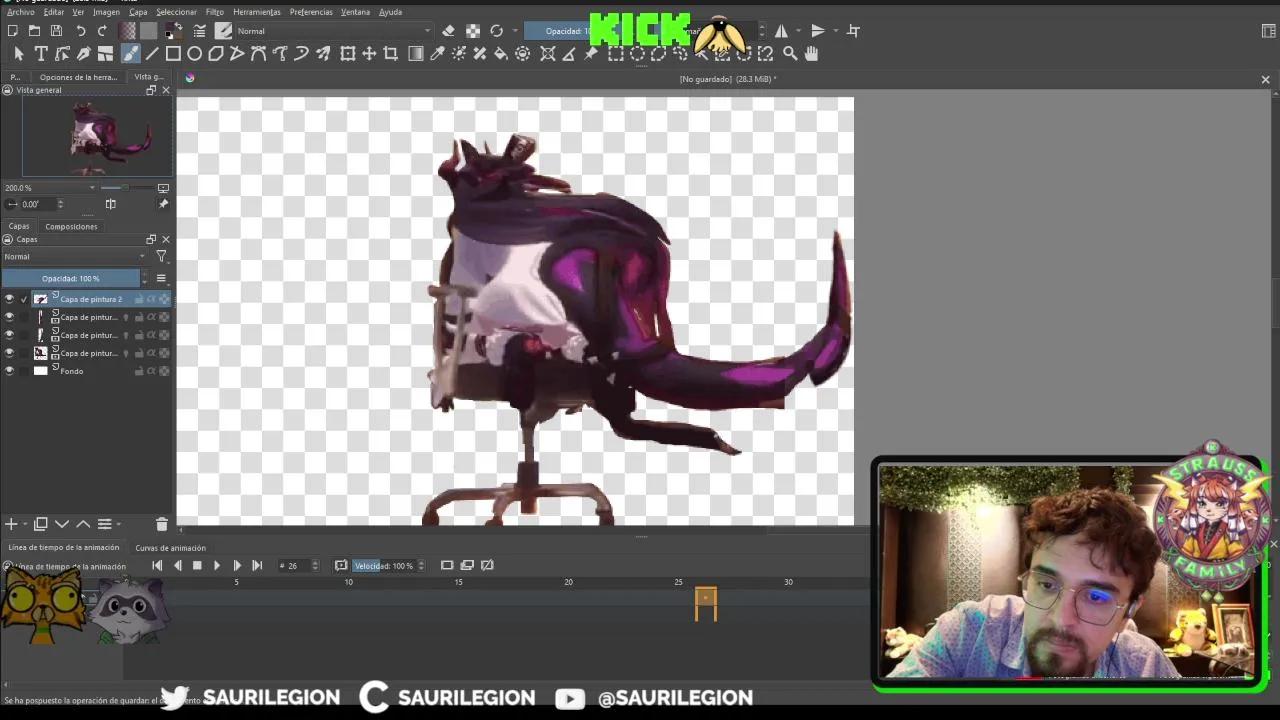Select the Crop tool
This screenshot has height=720, width=1280.
[x=391, y=54]
